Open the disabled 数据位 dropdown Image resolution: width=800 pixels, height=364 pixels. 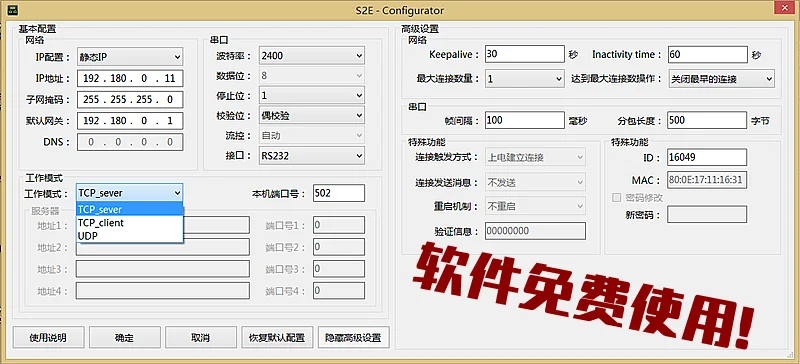tap(311, 76)
